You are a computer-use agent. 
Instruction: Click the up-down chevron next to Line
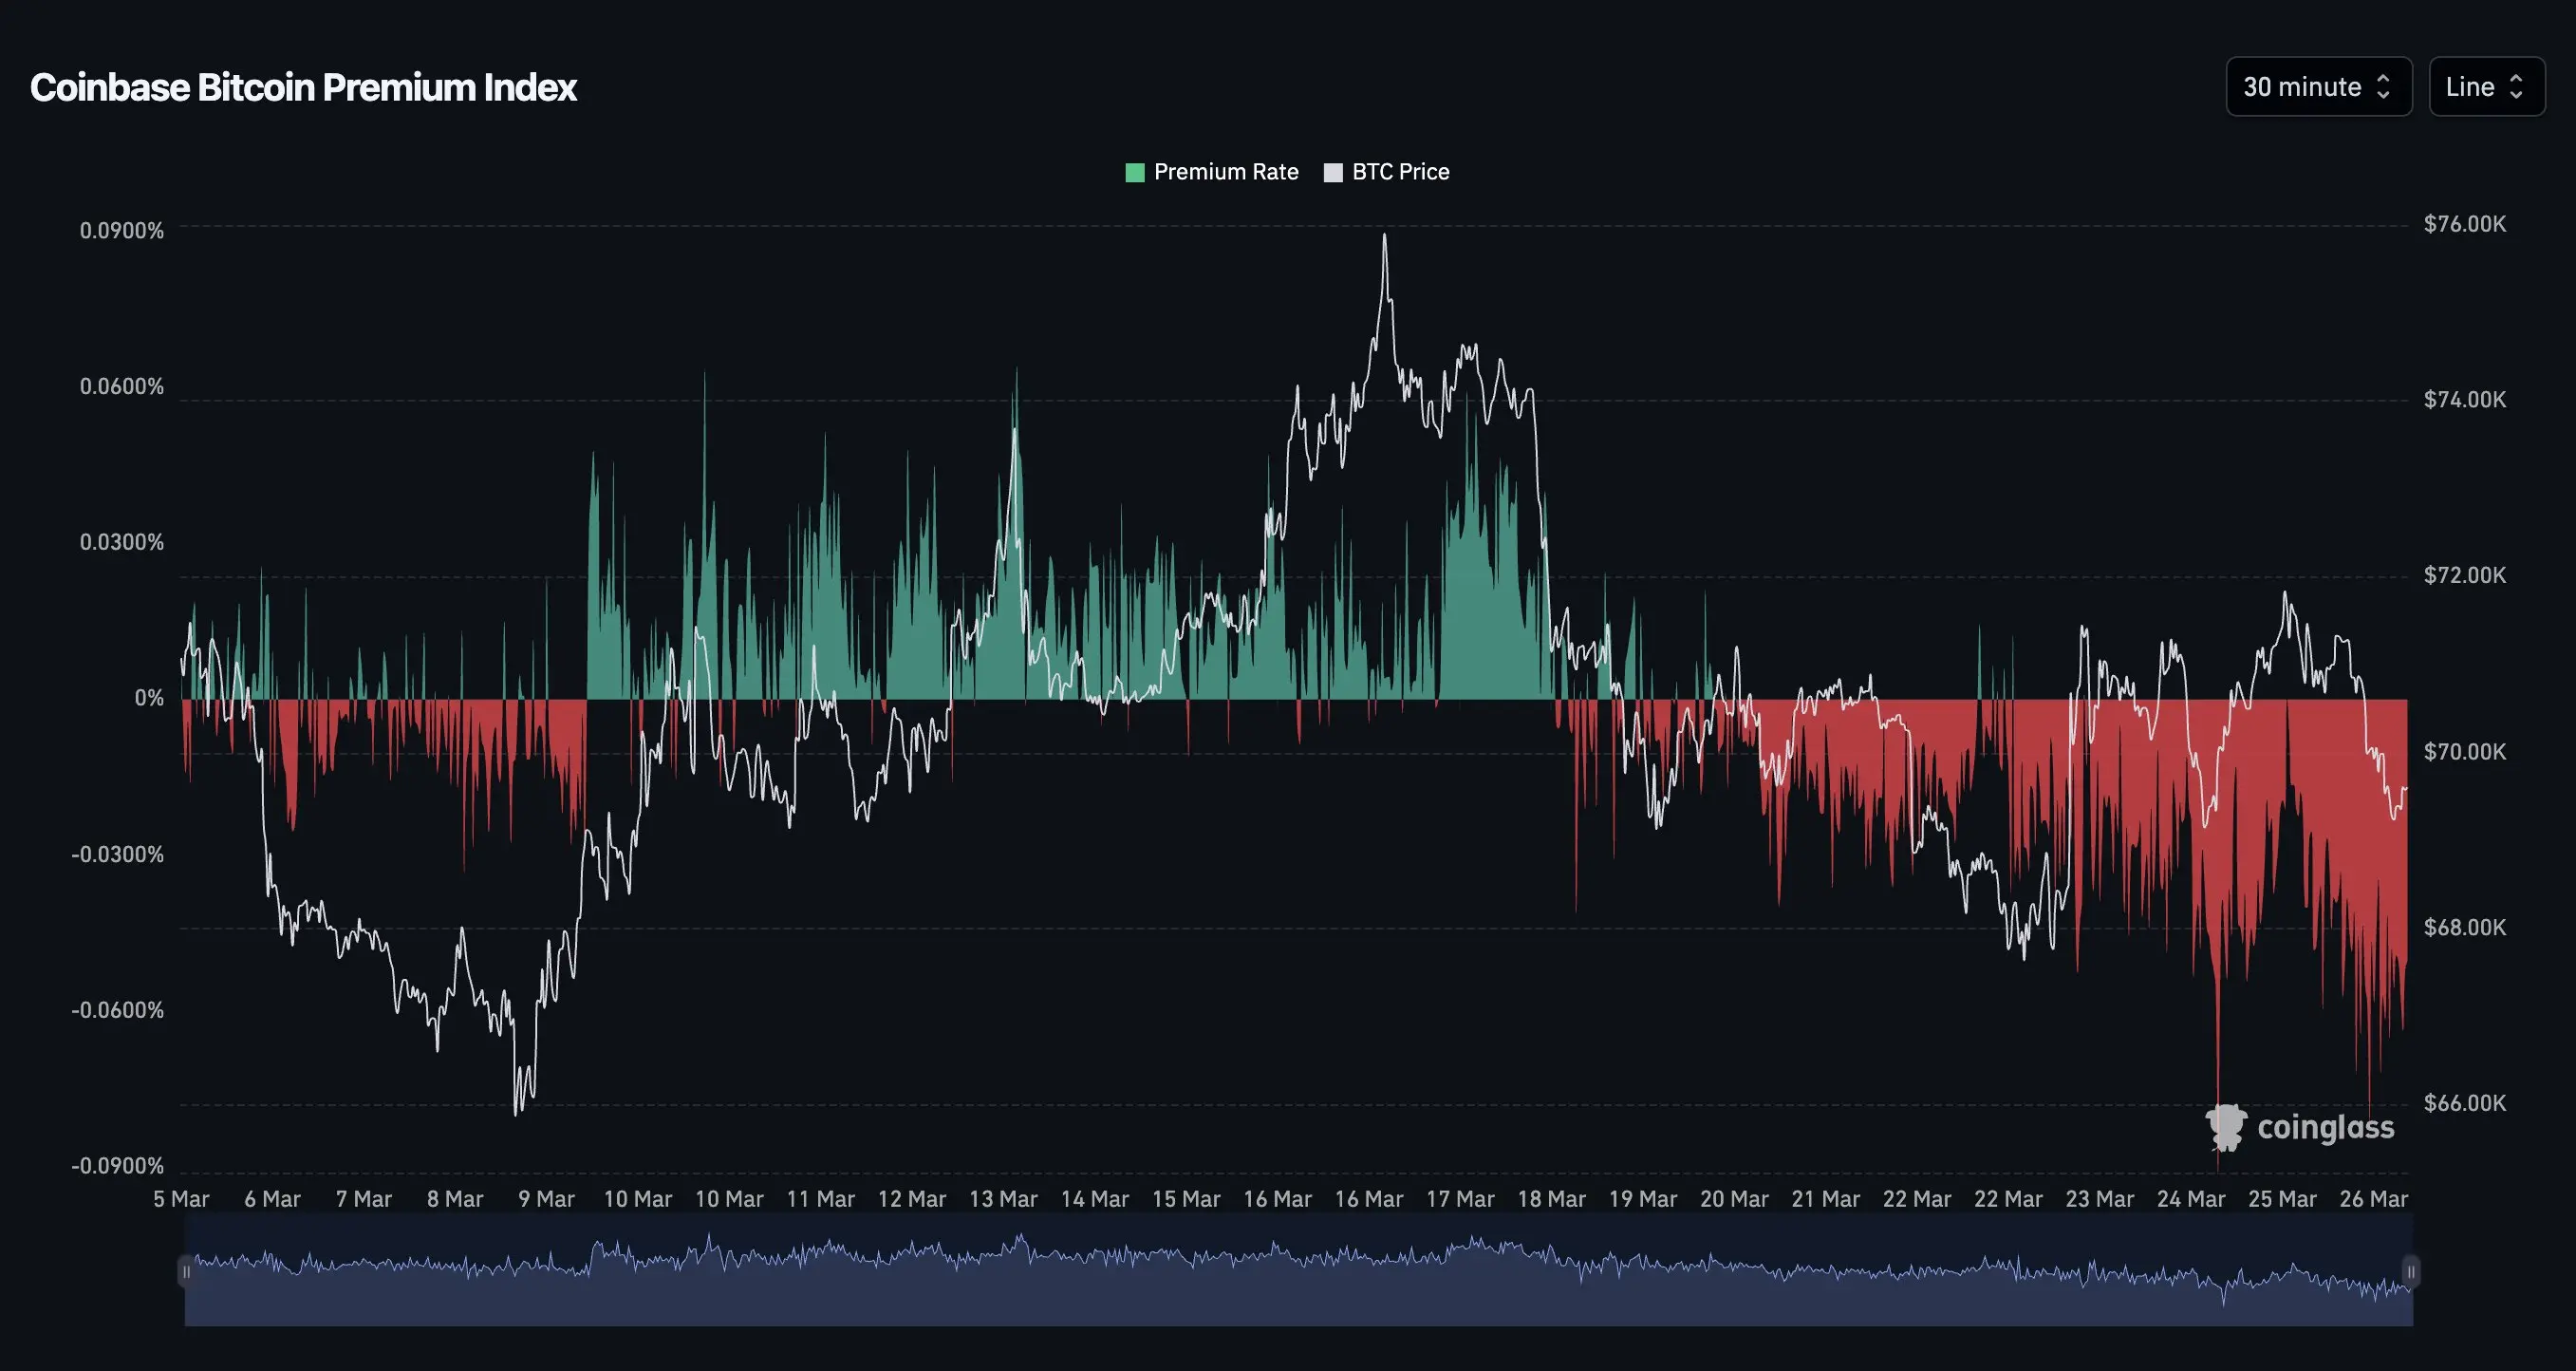coord(2516,87)
